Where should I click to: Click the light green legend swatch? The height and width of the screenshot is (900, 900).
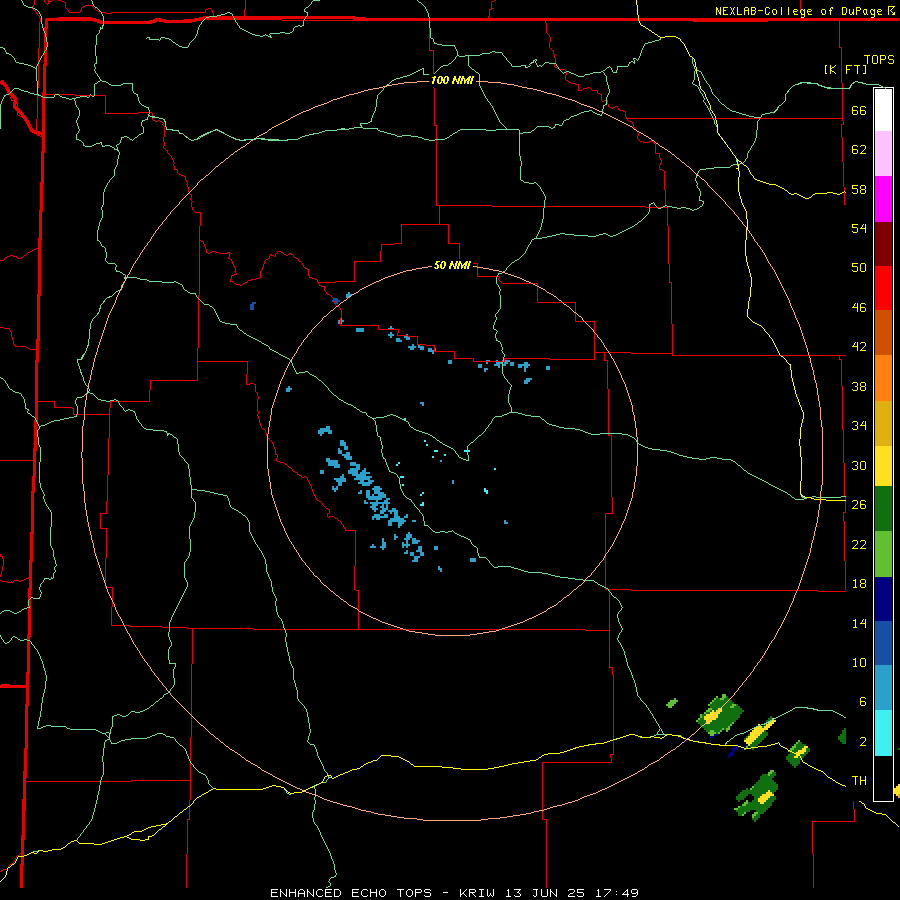[x=883, y=554]
